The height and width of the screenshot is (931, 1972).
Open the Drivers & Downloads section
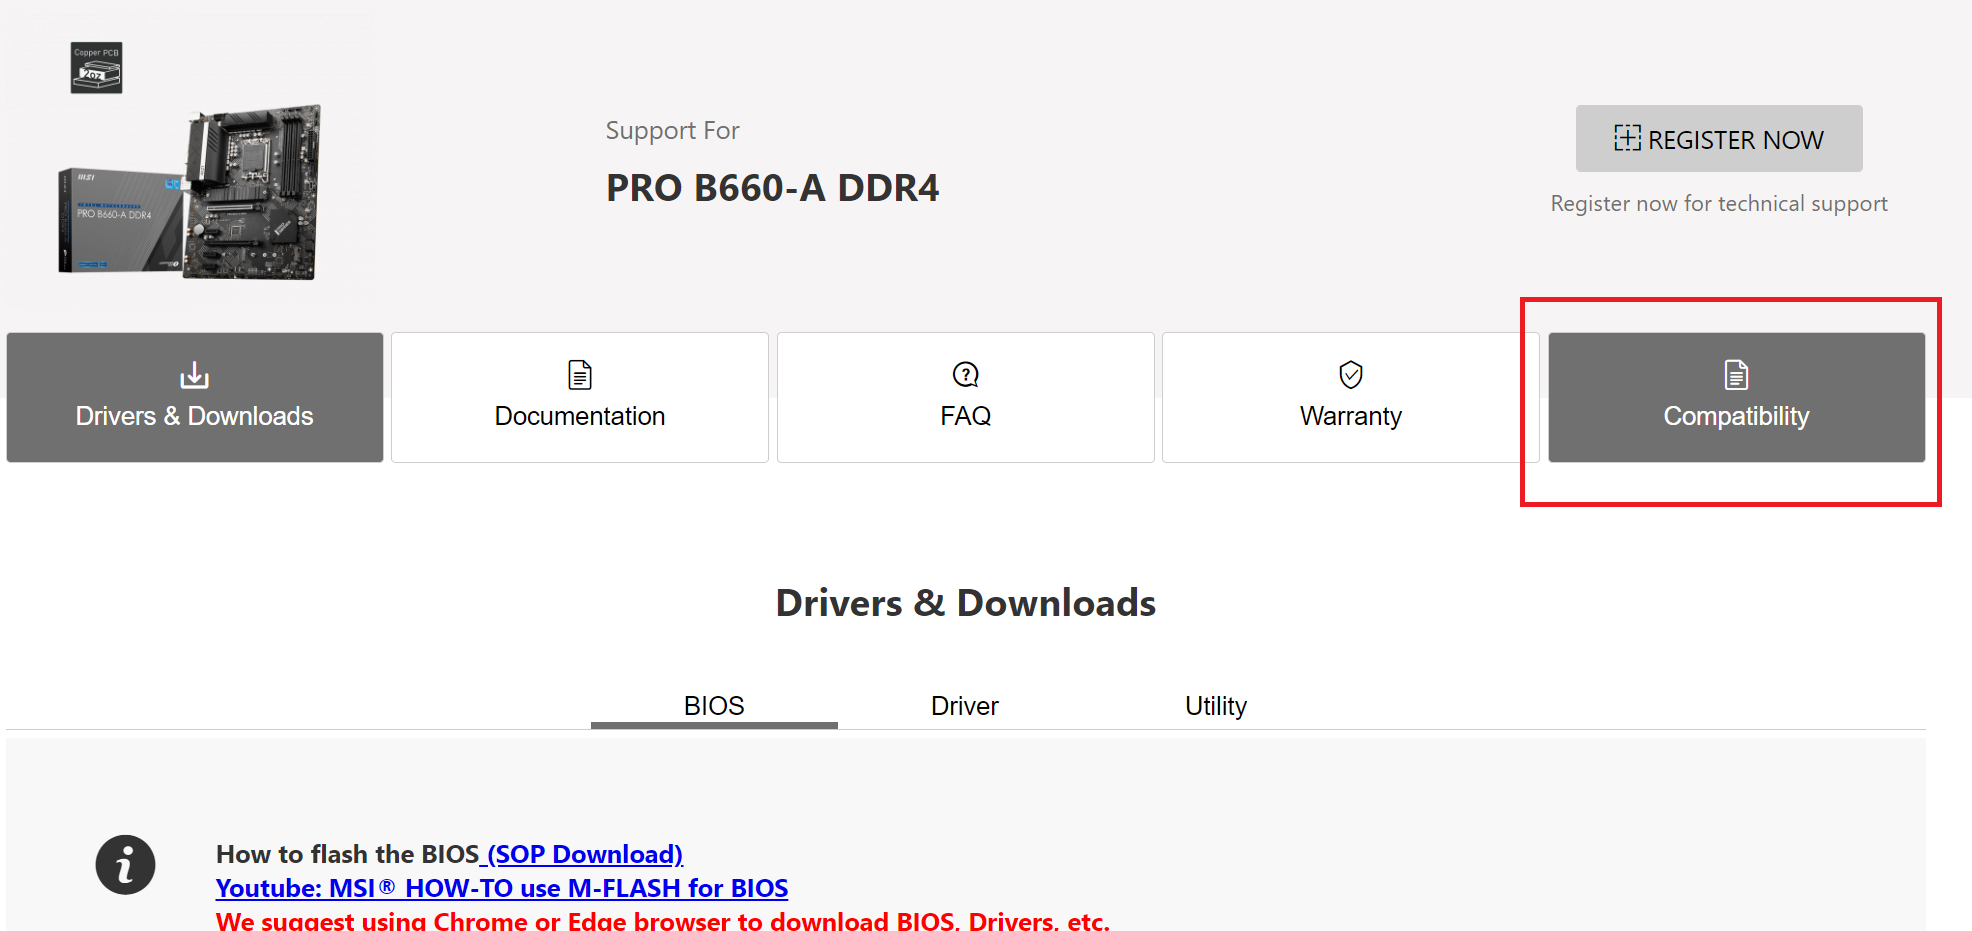point(195,397)
